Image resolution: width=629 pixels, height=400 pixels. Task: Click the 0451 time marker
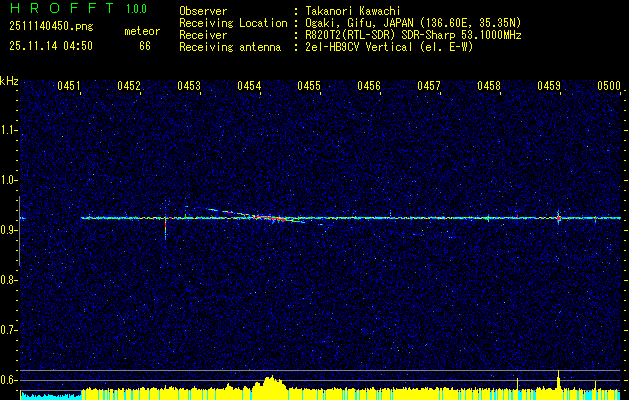coord(69,87)
